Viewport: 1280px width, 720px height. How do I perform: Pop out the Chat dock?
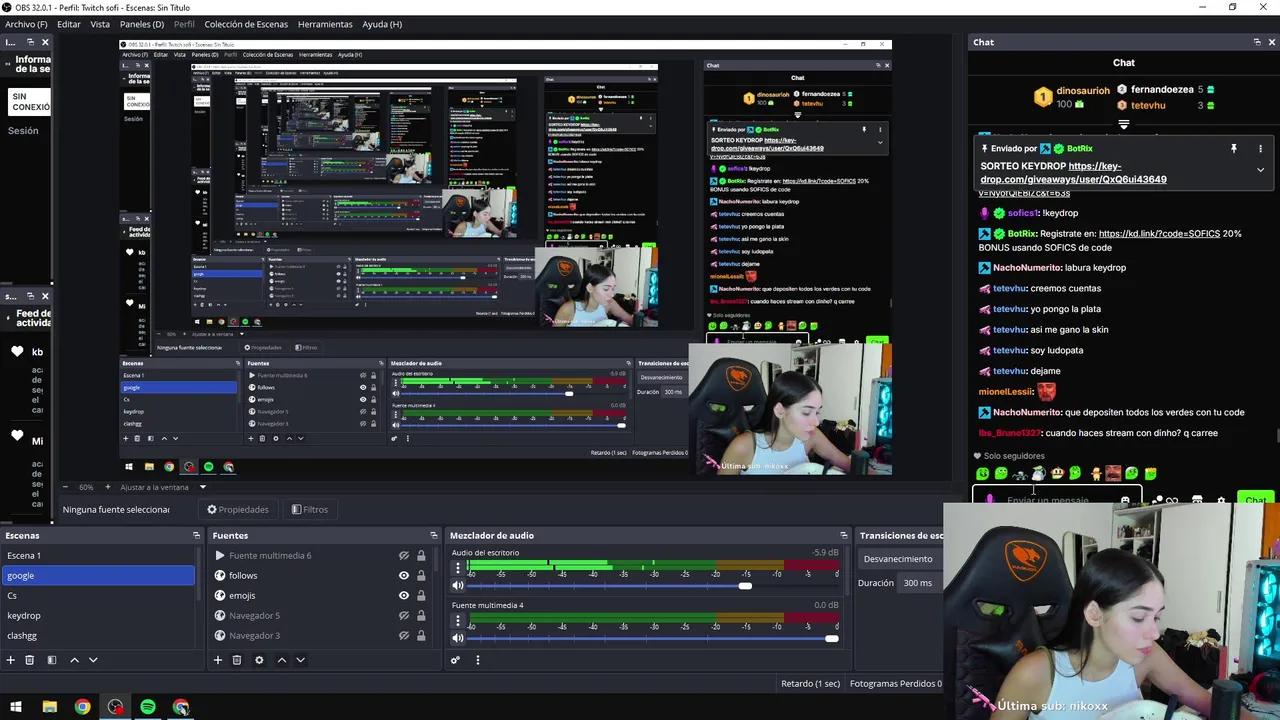click(1257, 42)
